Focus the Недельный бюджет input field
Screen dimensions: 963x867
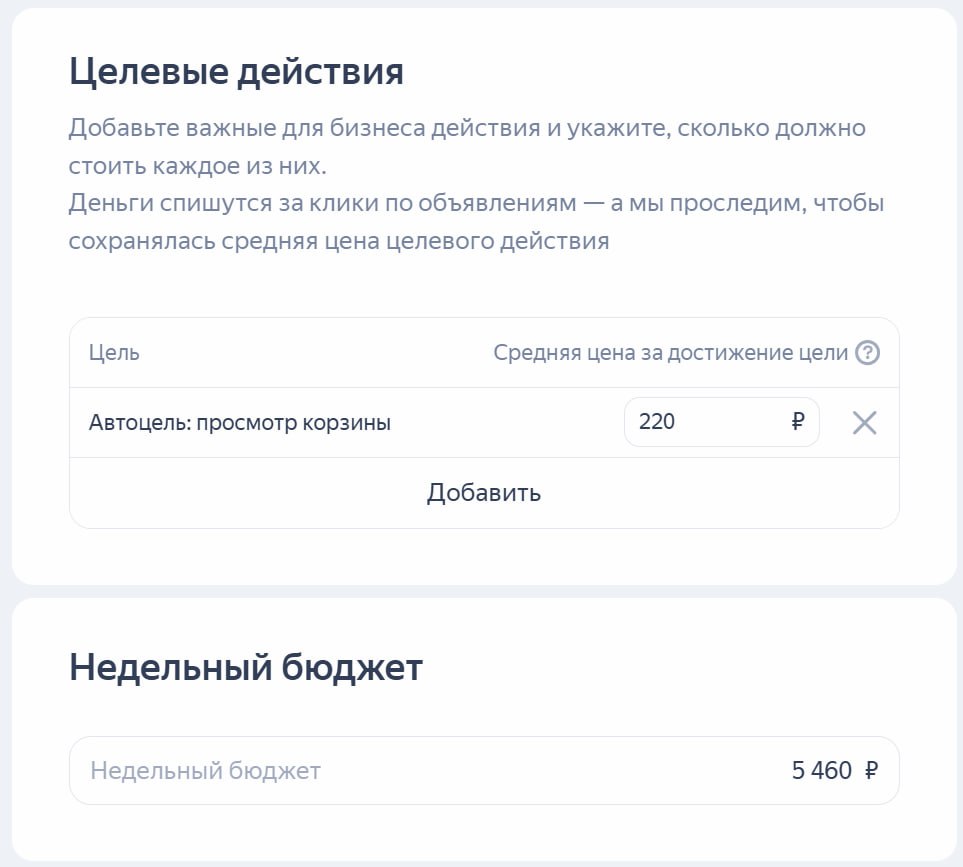484,771
